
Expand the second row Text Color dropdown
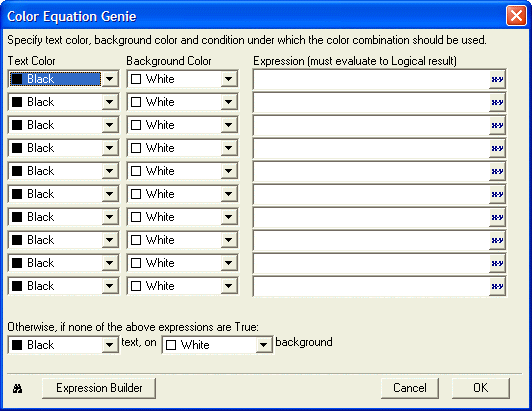(x=110, y=102)
